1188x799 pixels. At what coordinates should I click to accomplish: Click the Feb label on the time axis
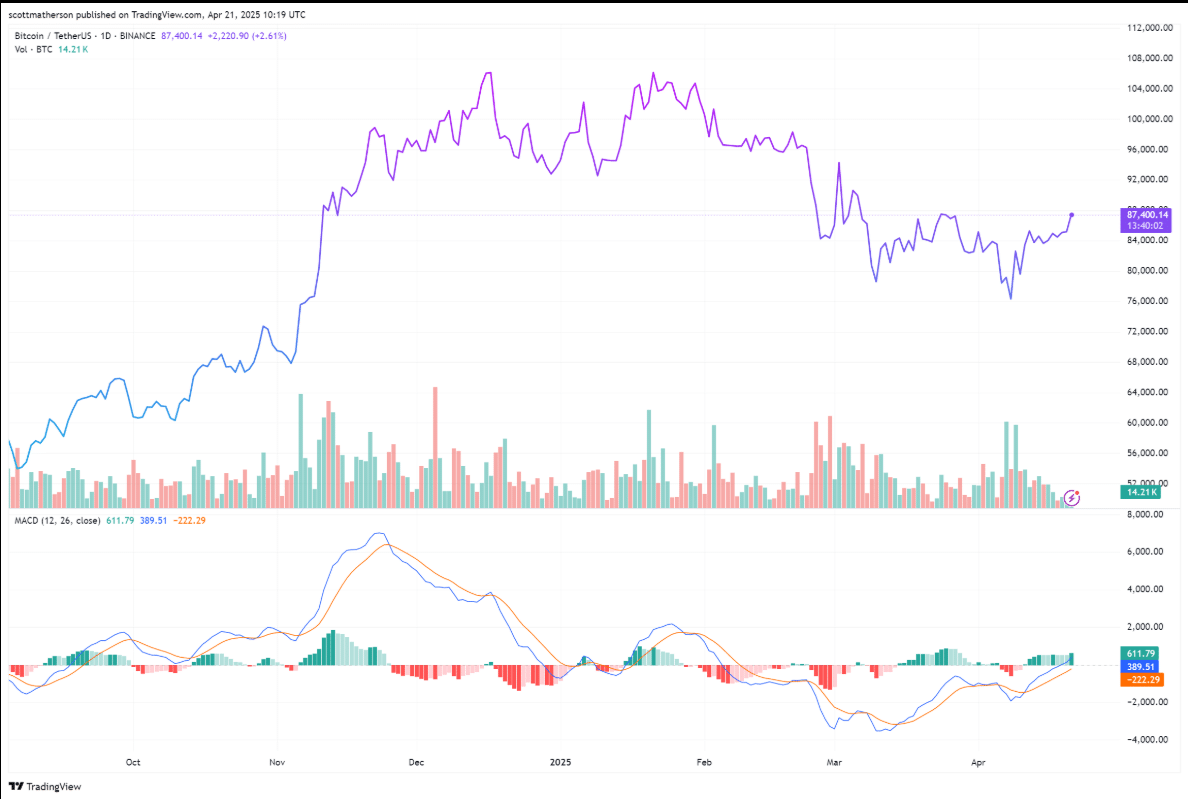[704, 761]
